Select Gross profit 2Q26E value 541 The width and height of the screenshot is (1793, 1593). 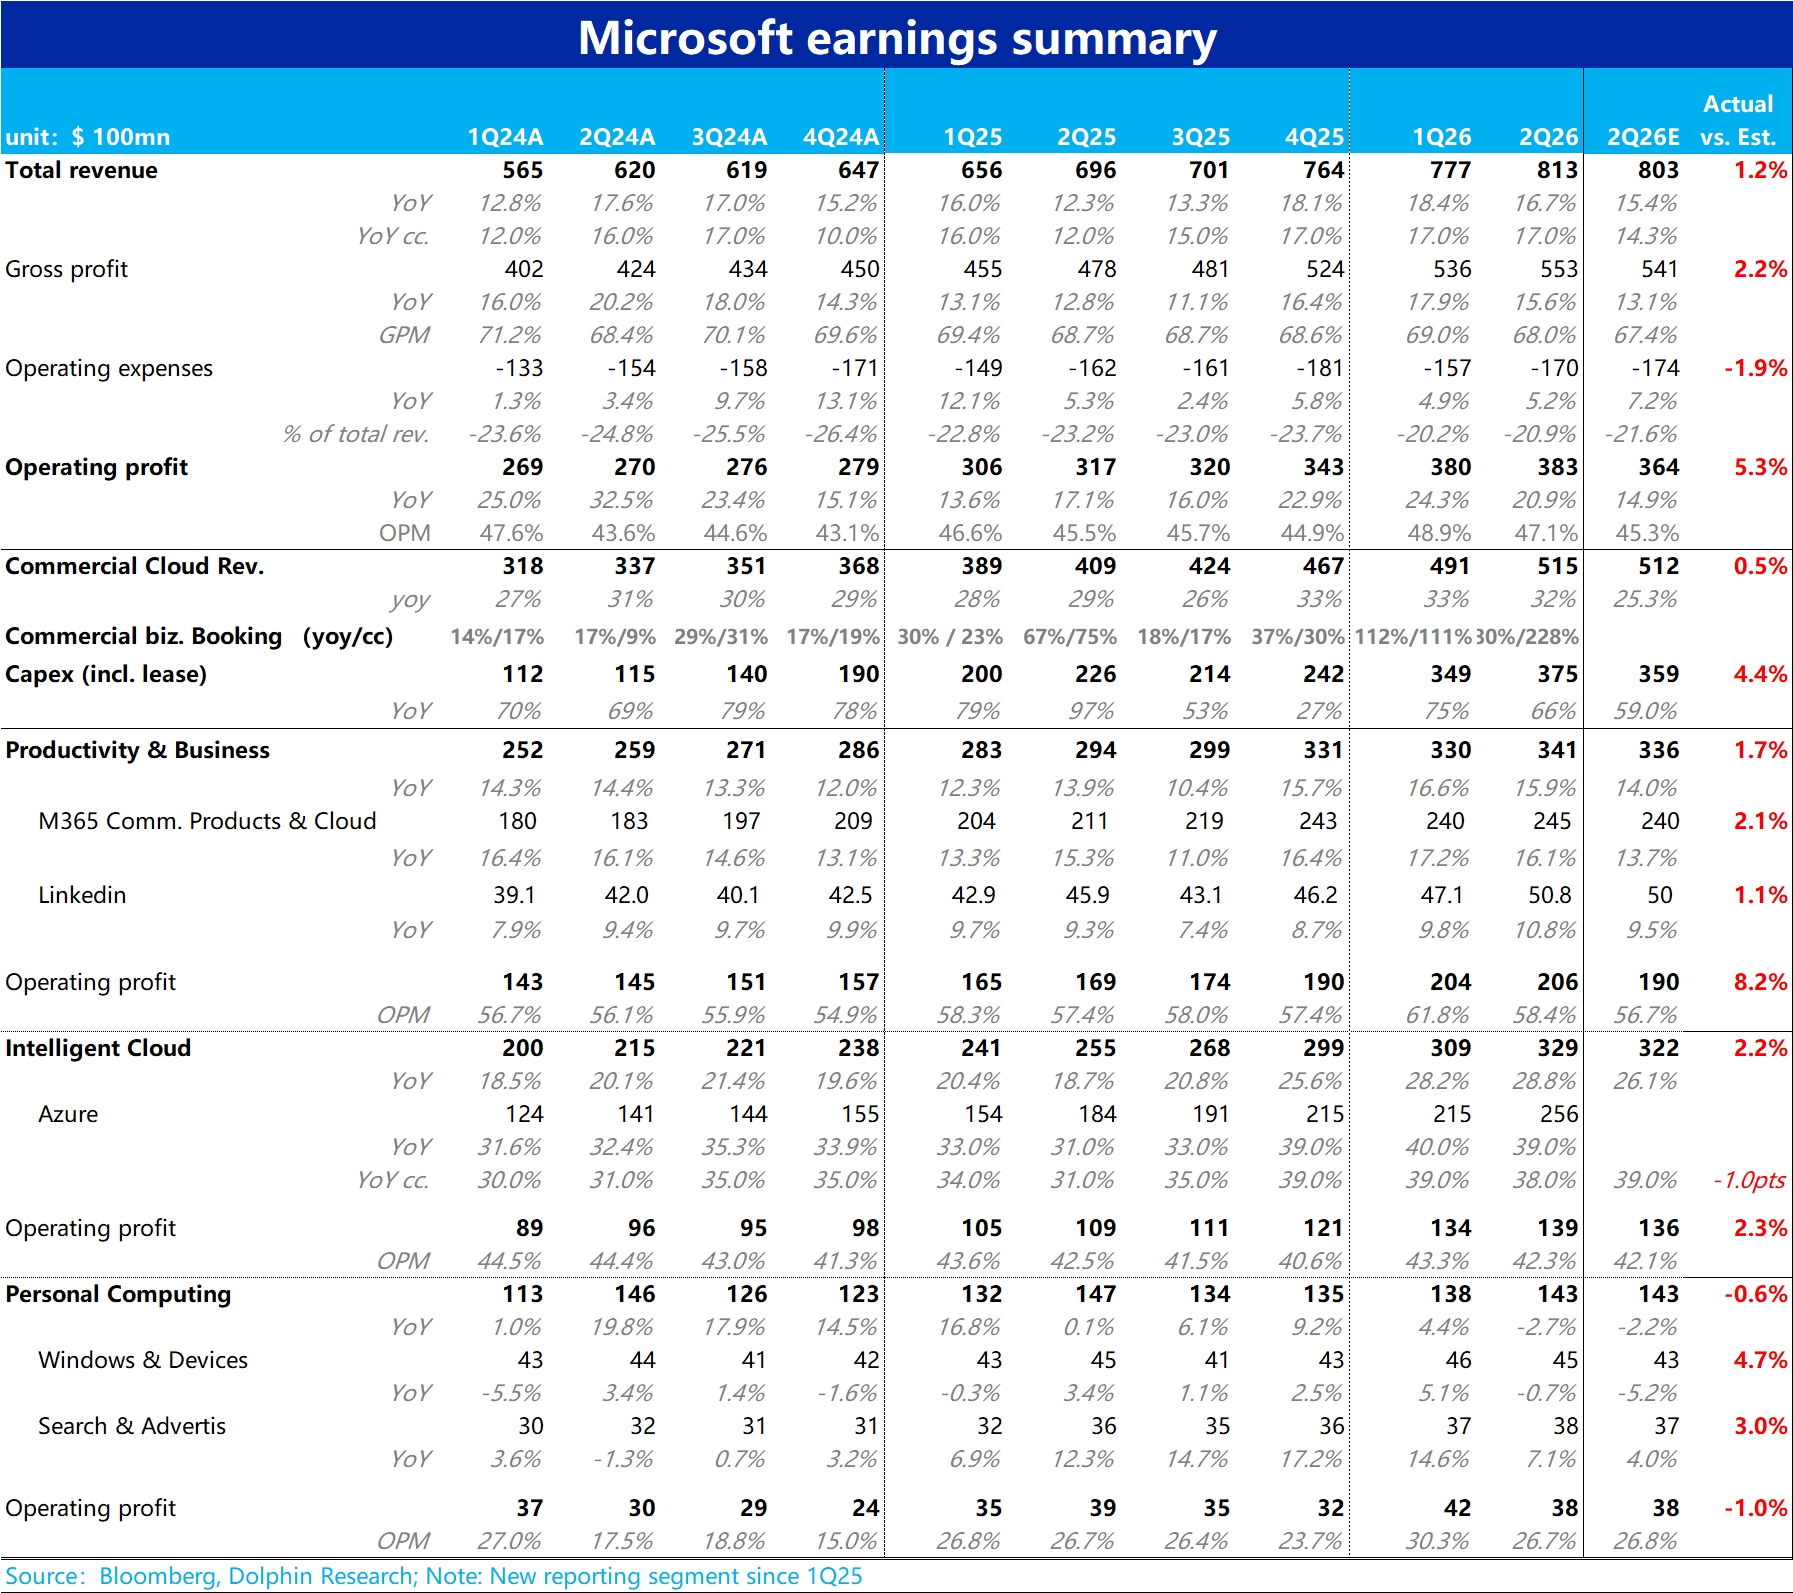1659,269
